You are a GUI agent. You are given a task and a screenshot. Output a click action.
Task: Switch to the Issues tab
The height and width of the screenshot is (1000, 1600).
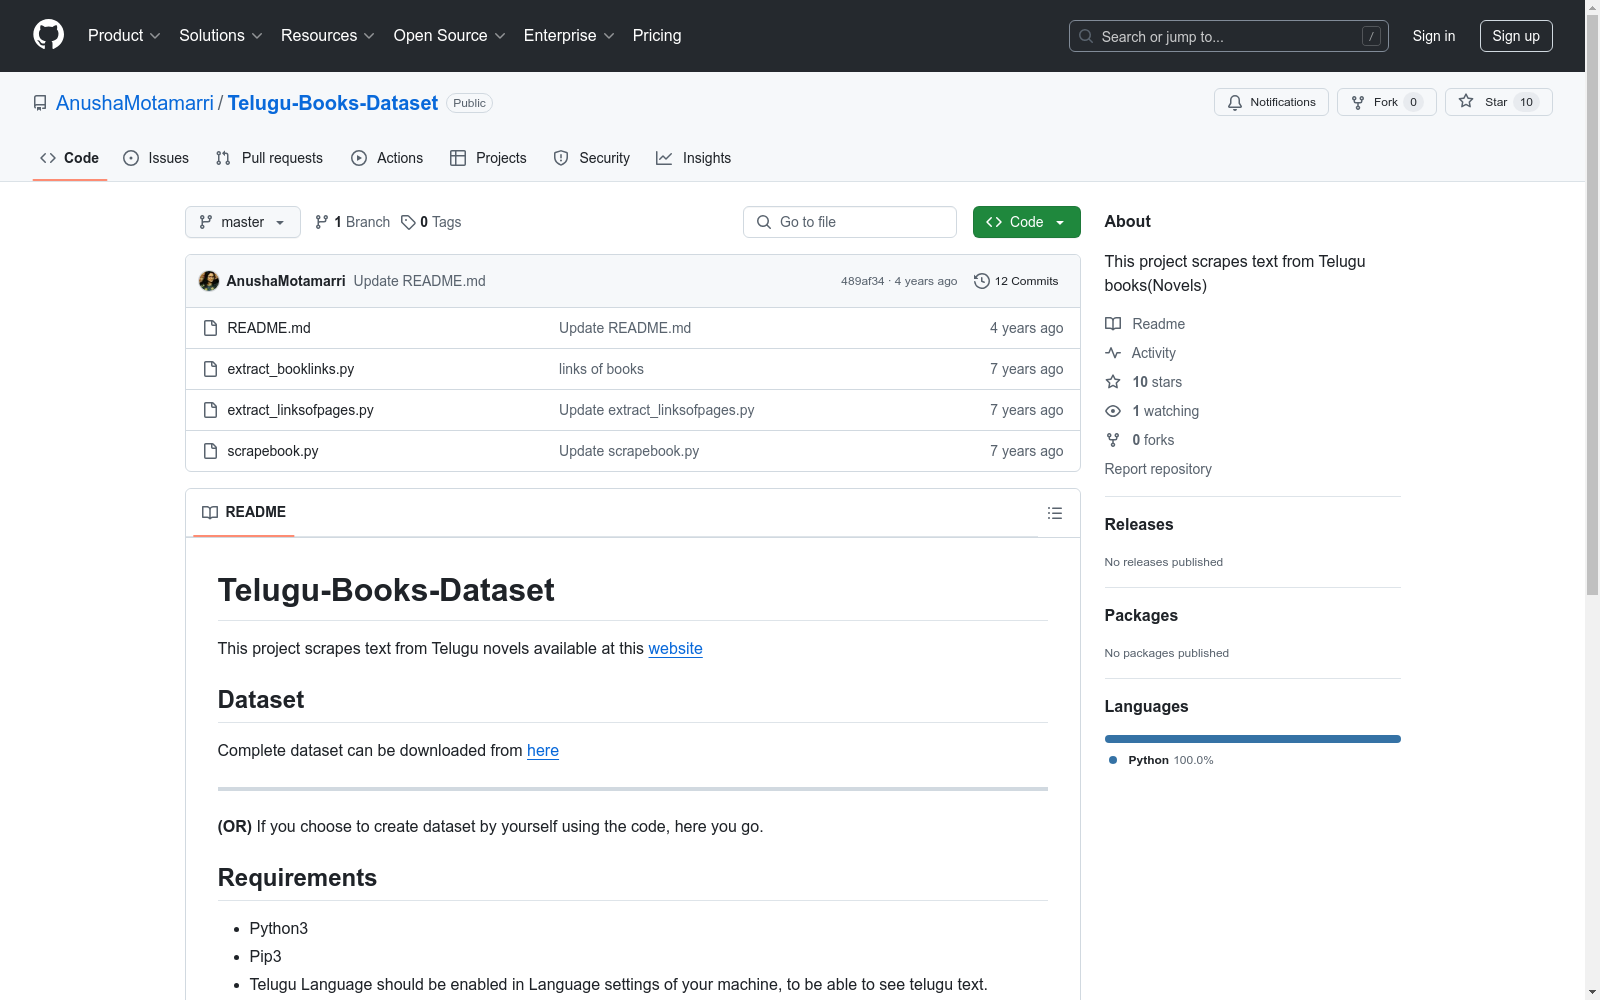coord(156,158)
